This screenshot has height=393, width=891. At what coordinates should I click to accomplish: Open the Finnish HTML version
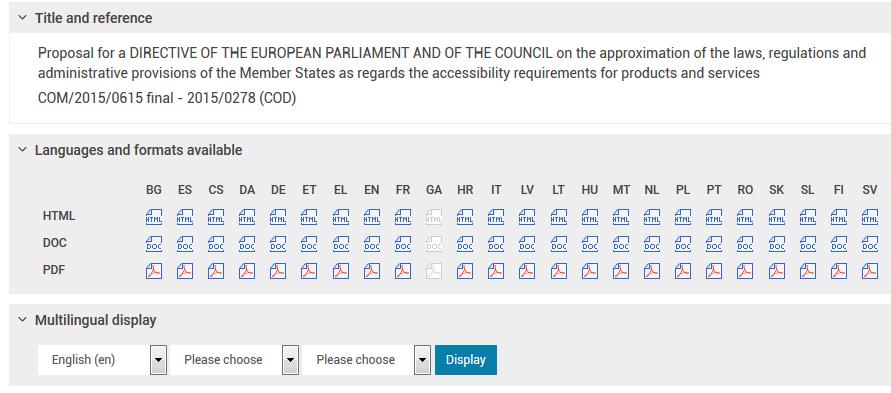839,217
